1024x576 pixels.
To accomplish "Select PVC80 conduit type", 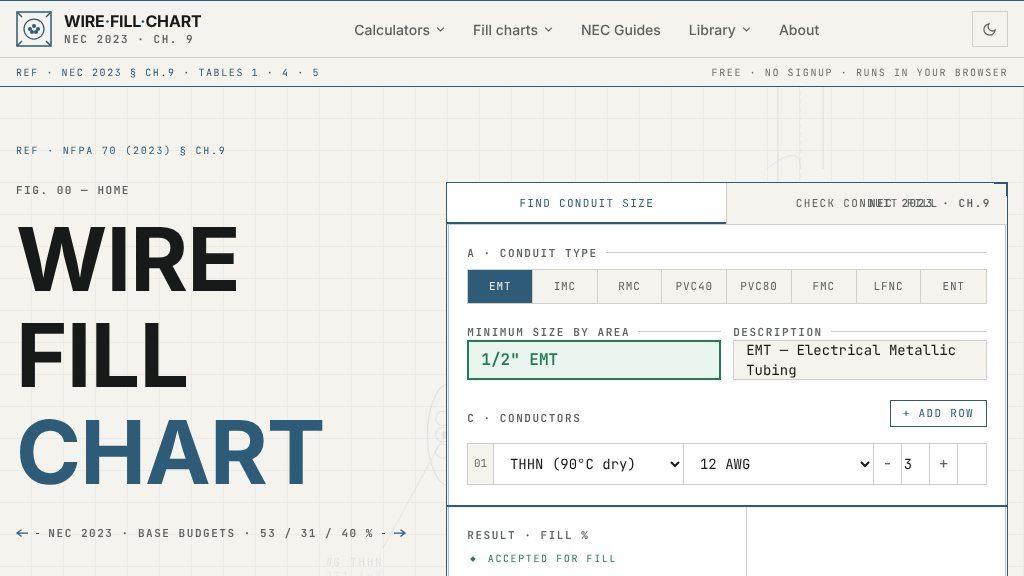I will 758,286.
